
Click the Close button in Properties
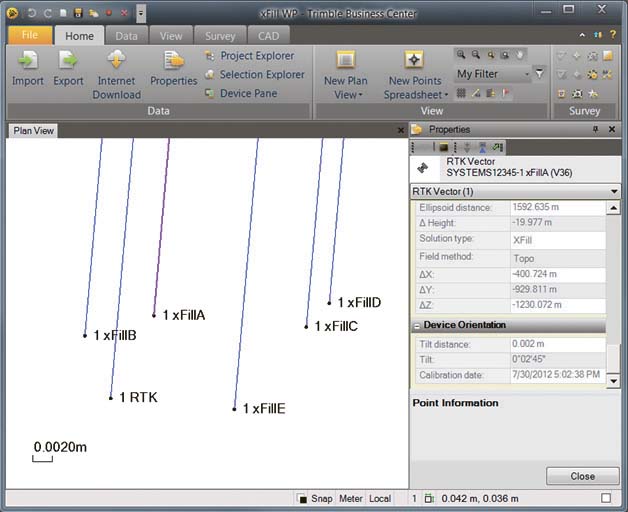(582, 476)
